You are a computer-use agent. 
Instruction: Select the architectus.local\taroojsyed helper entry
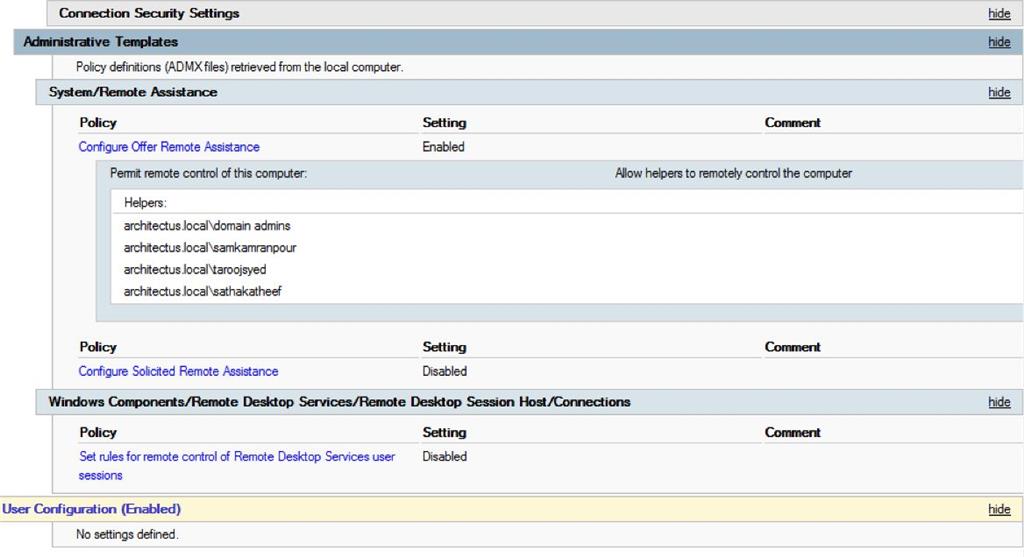click(195, 270)
